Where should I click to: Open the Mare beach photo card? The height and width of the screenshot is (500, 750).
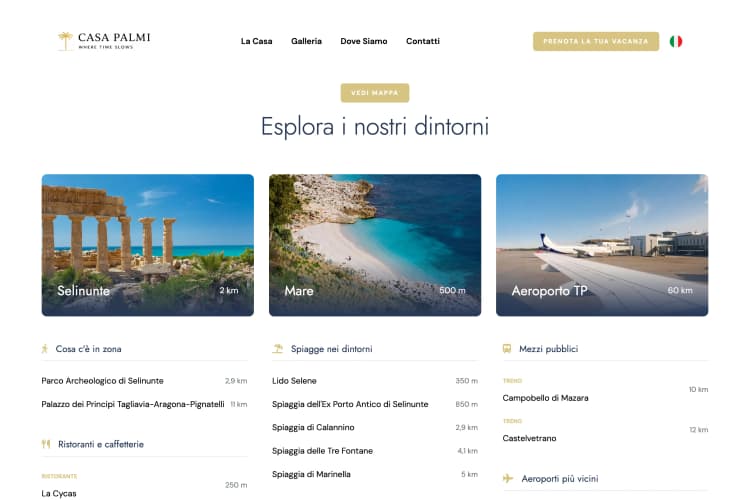374,245
